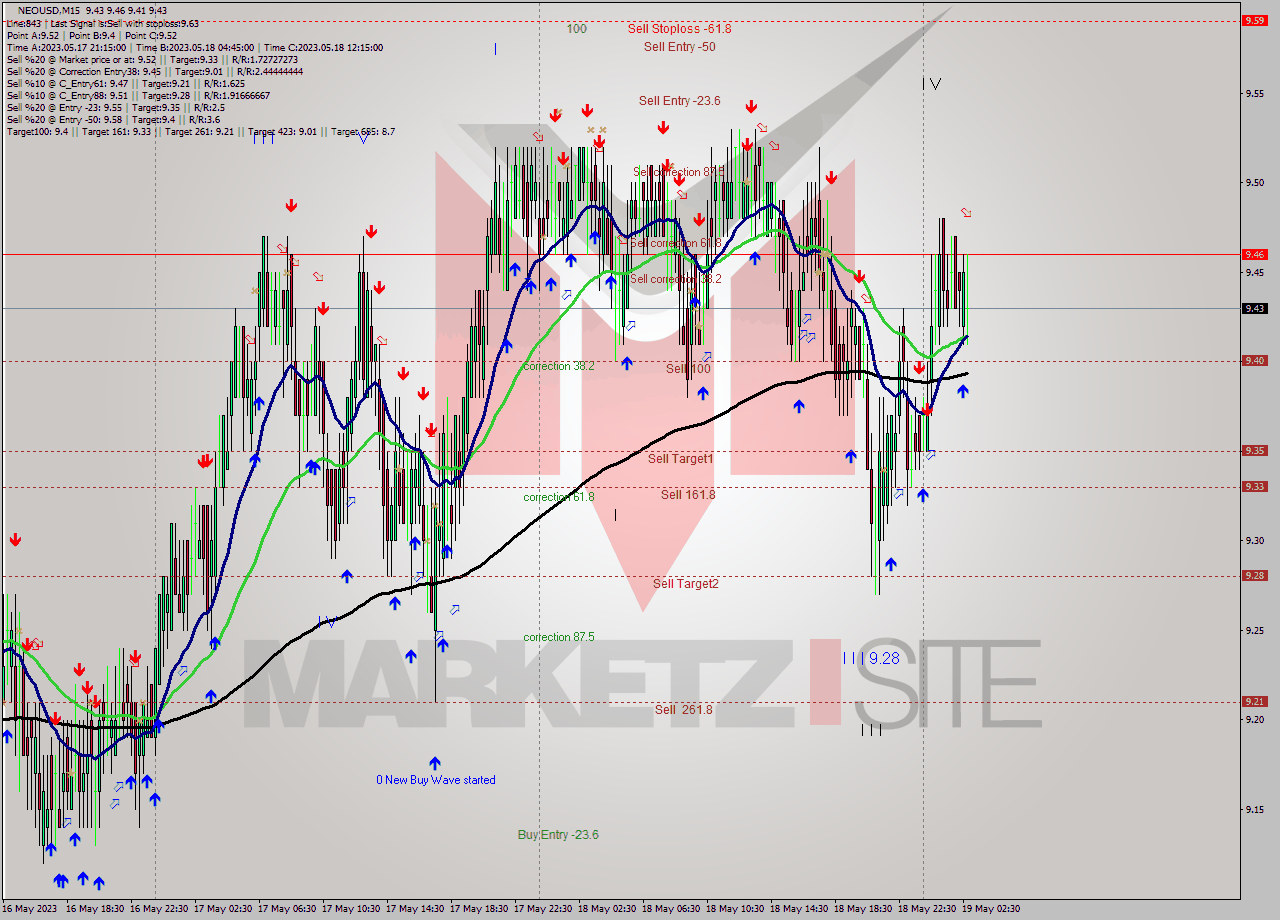Select the 9.30 price axis label
Viewport: 1280px width, 920px height.
point(1254,541)
